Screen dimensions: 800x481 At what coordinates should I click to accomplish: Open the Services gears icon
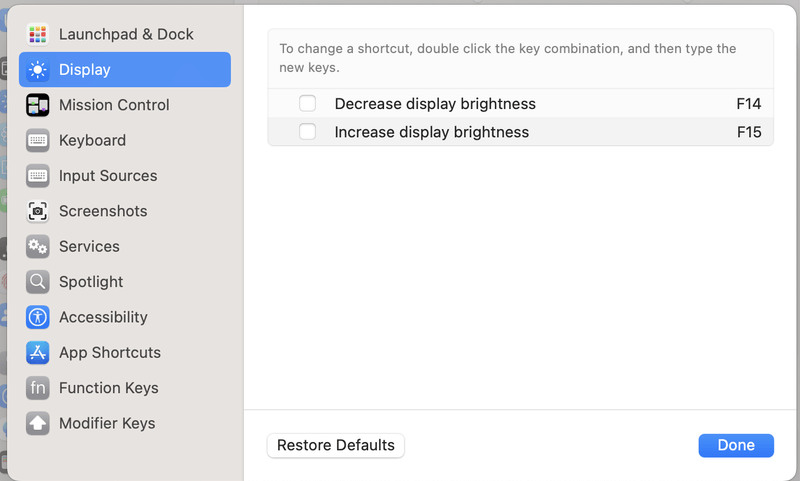(x=38, y=246)
